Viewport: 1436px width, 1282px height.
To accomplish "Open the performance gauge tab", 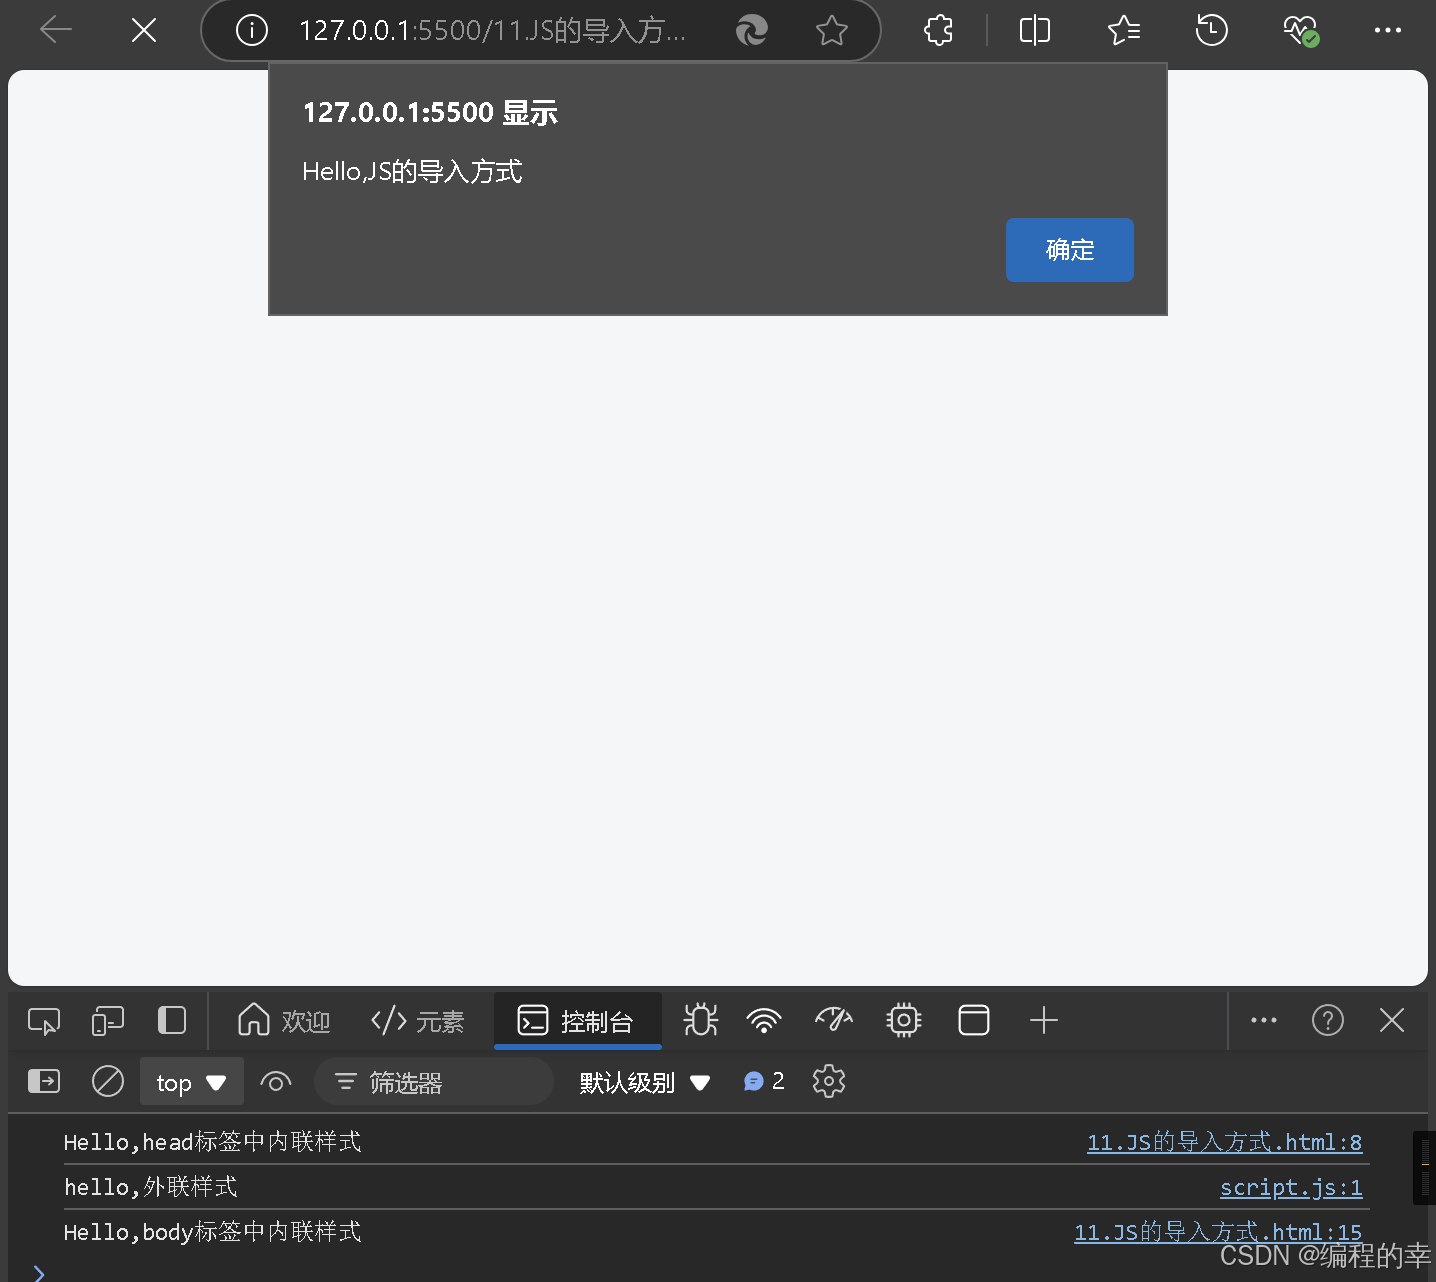I will coord(834,1021).
